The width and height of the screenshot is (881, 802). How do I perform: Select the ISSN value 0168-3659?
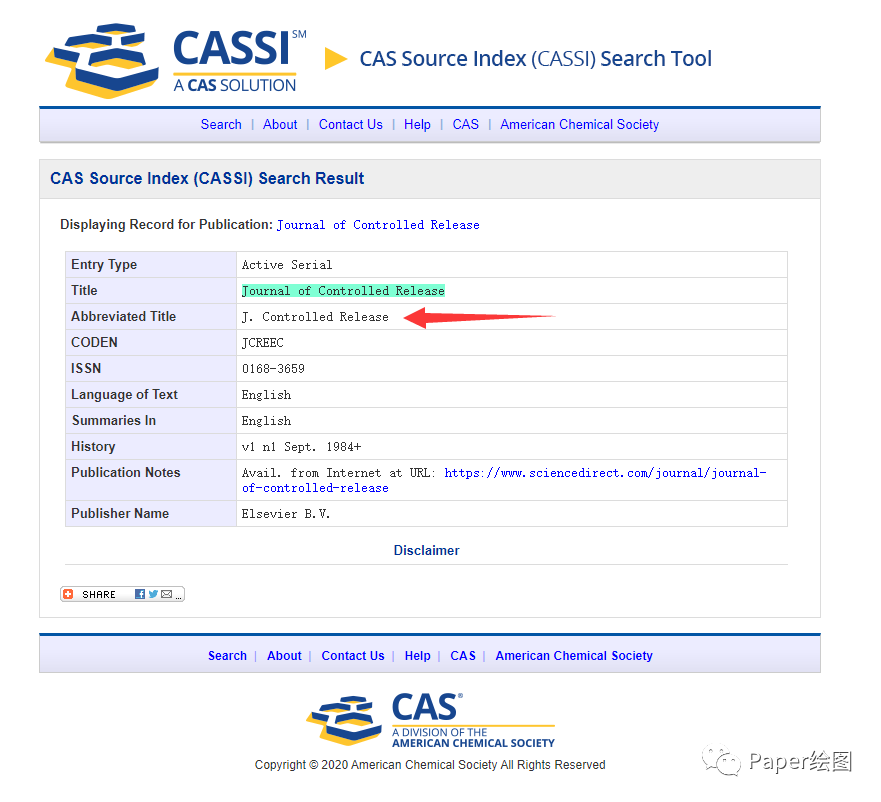point(273,369)
